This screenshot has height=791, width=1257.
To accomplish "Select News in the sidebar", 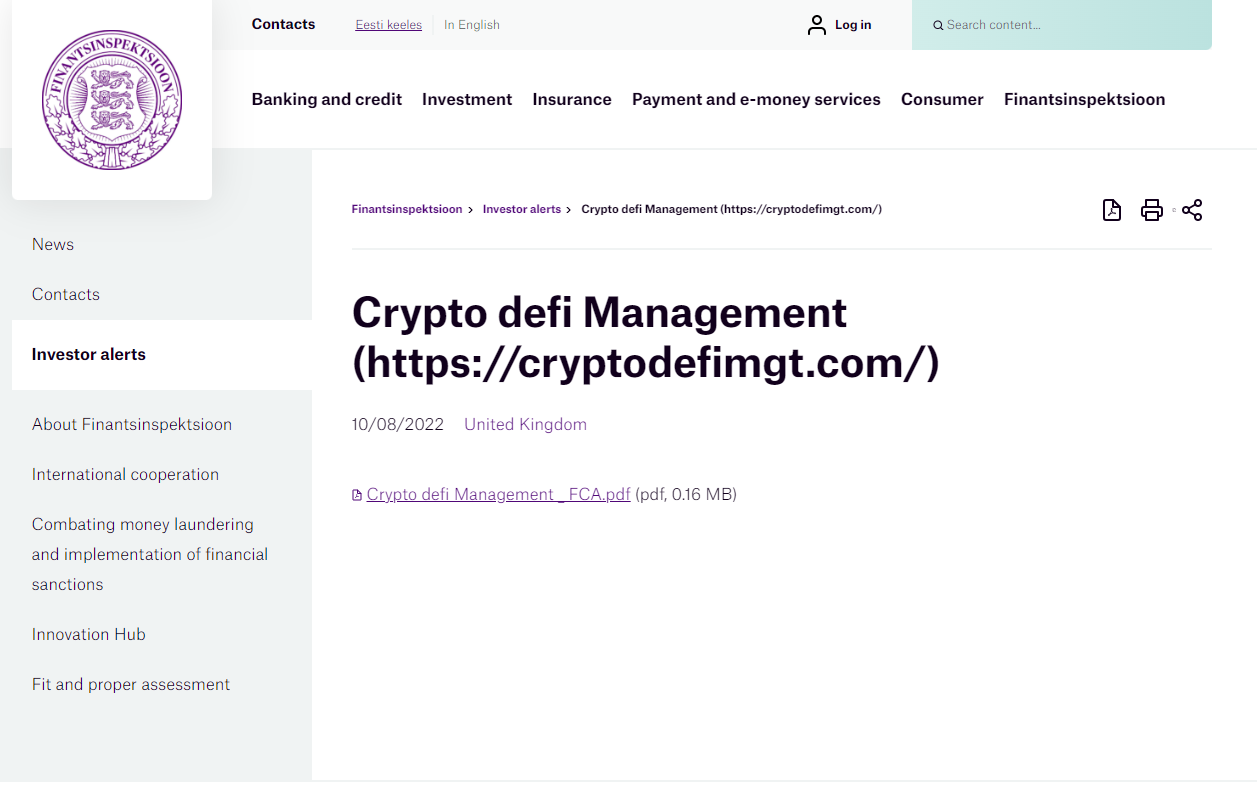I will [53, 244].
